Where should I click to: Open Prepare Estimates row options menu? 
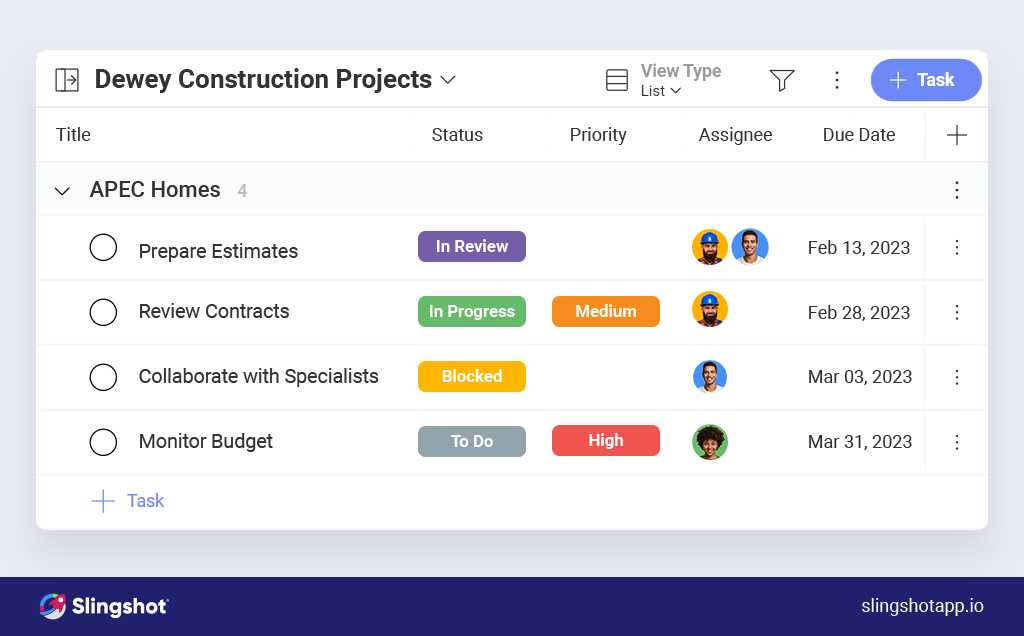[x=956, y=247]
